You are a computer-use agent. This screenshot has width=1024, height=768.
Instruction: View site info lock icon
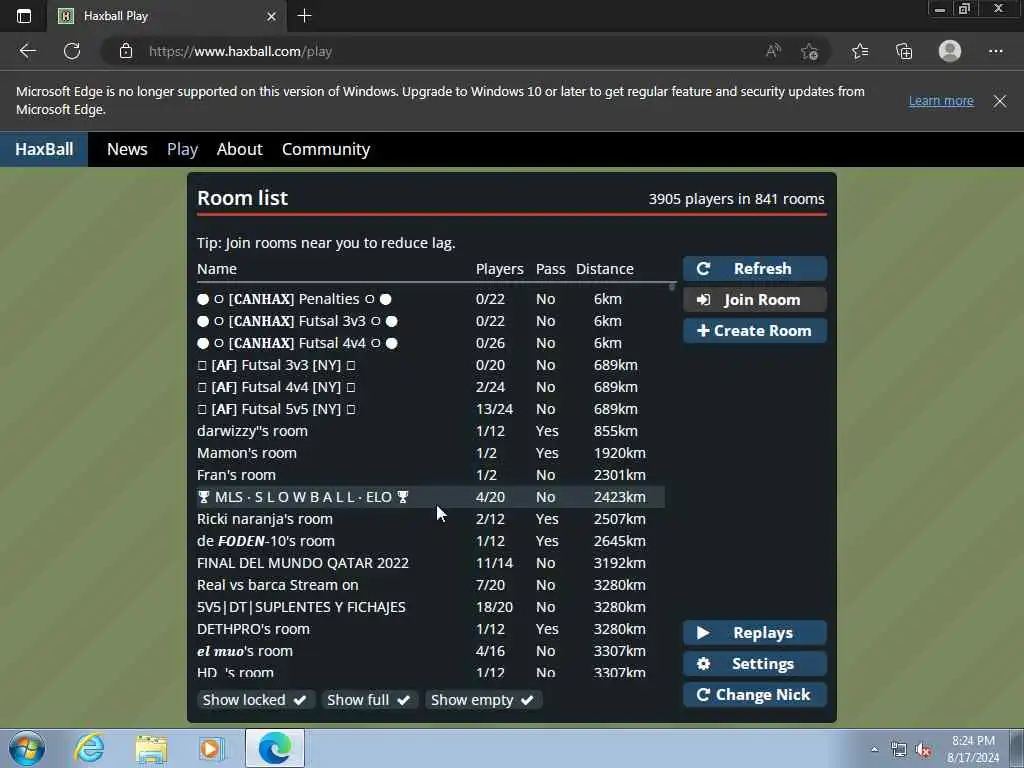point(126,51)
